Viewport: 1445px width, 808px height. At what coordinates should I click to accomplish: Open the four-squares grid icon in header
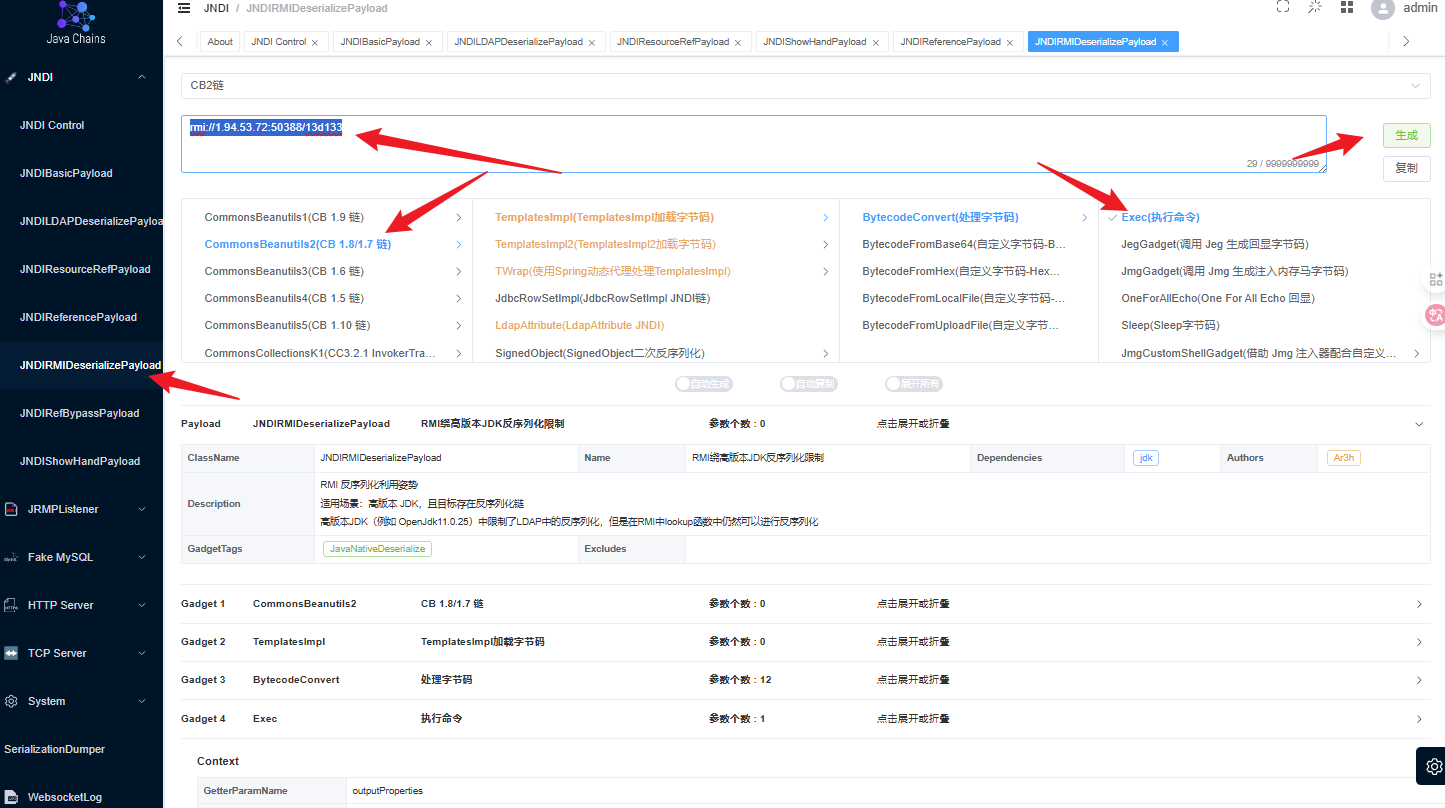[1347, 7]
